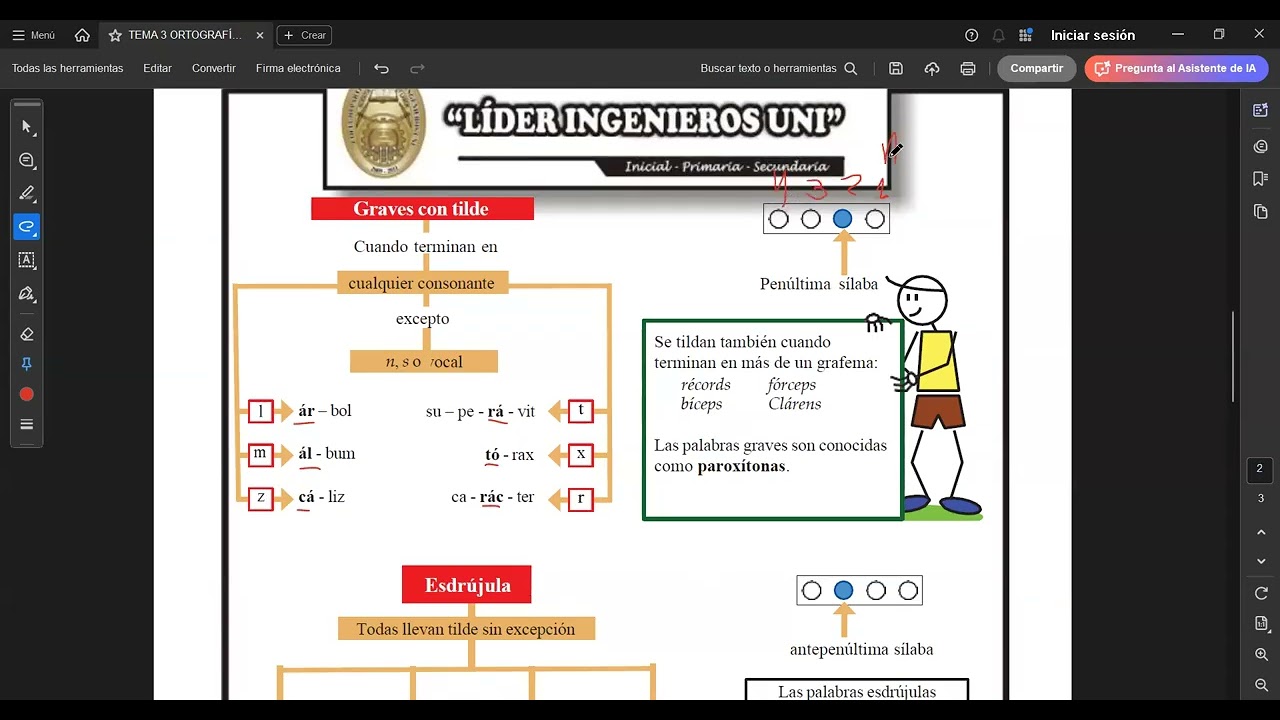The height and width of the screenshot is (720, 1280).
Task: Open the page thumbnails panel icon
Action: 1260,212
